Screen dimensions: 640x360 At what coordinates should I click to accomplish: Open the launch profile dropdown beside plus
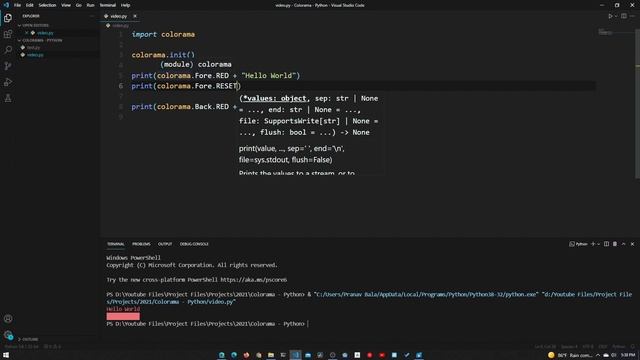[599, 244]
